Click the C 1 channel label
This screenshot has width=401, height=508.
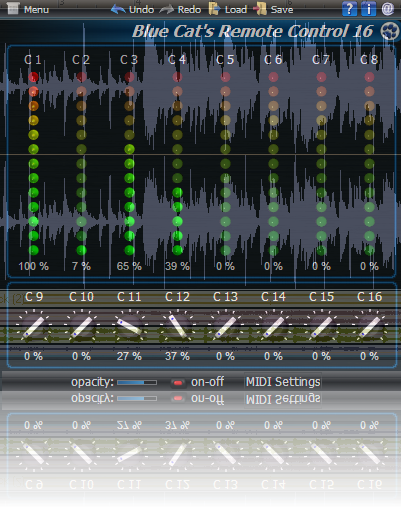[x=33, y=60]
